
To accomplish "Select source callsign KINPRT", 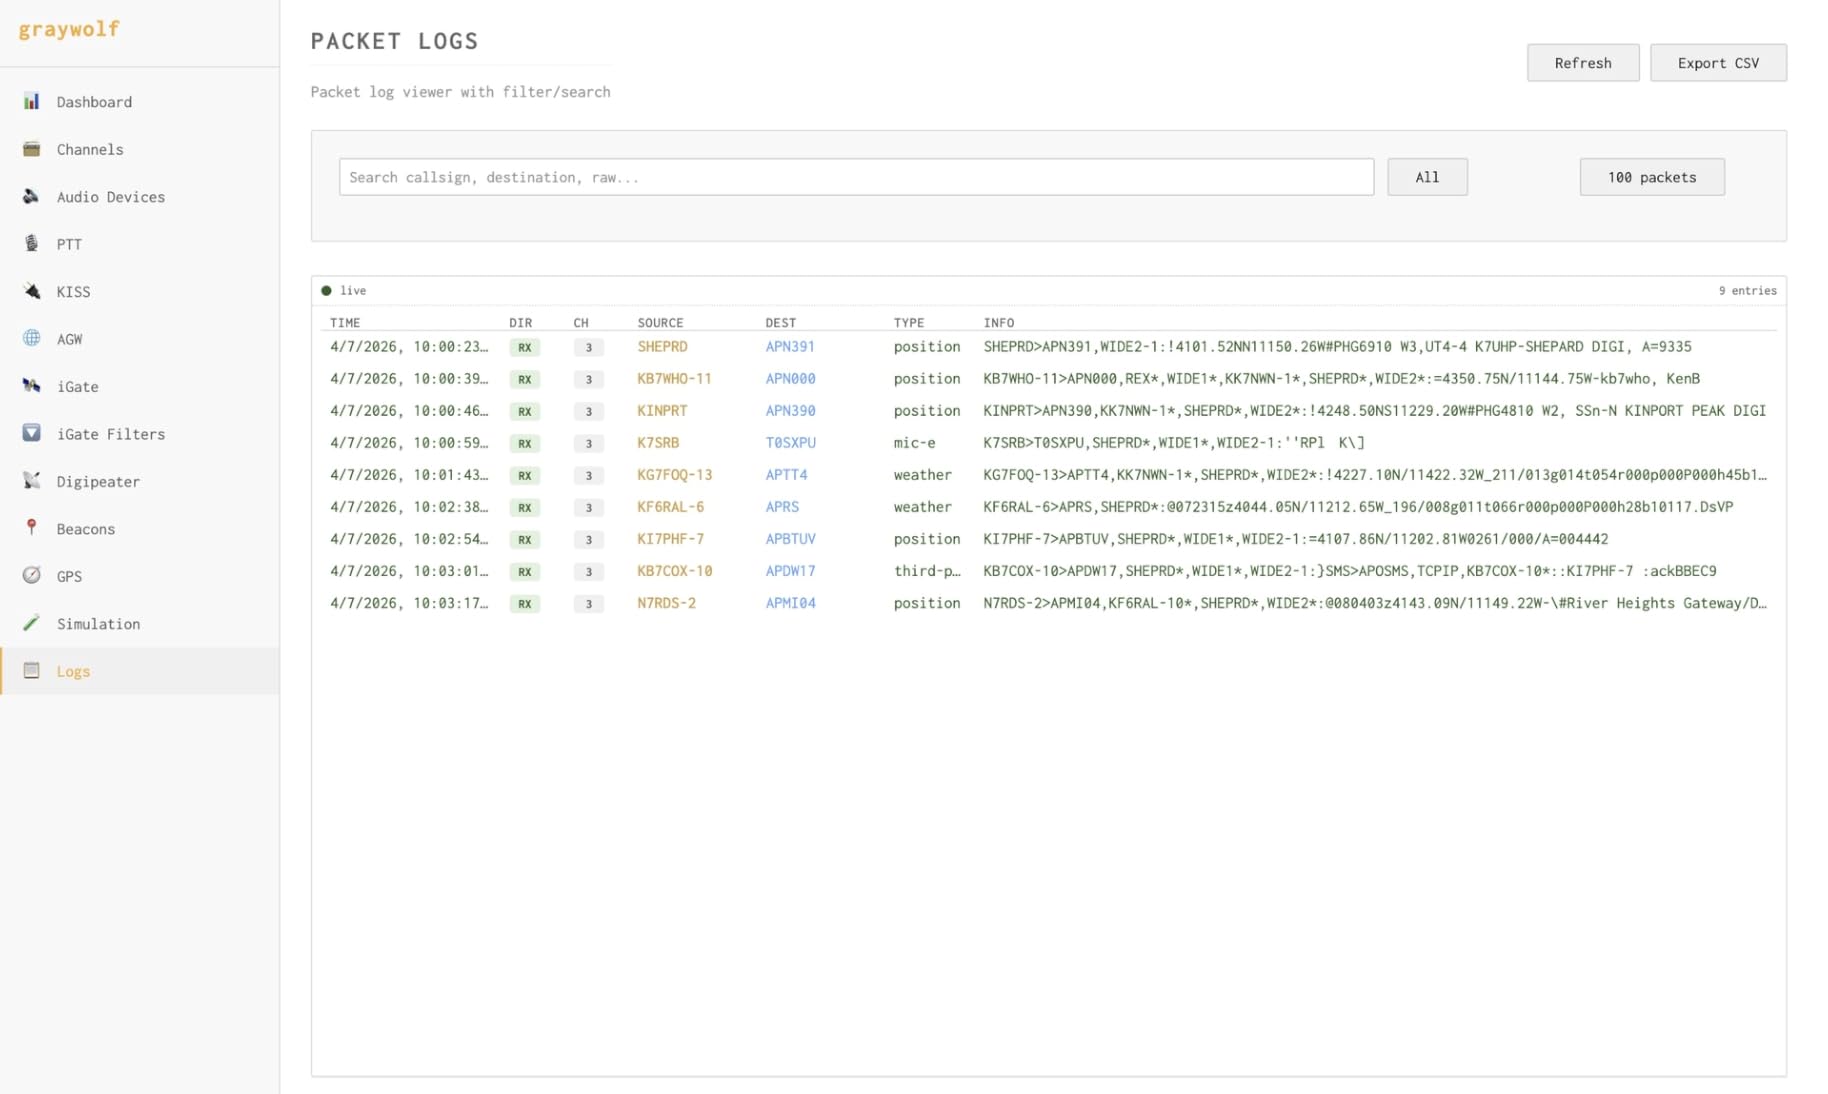I will 662,411.
